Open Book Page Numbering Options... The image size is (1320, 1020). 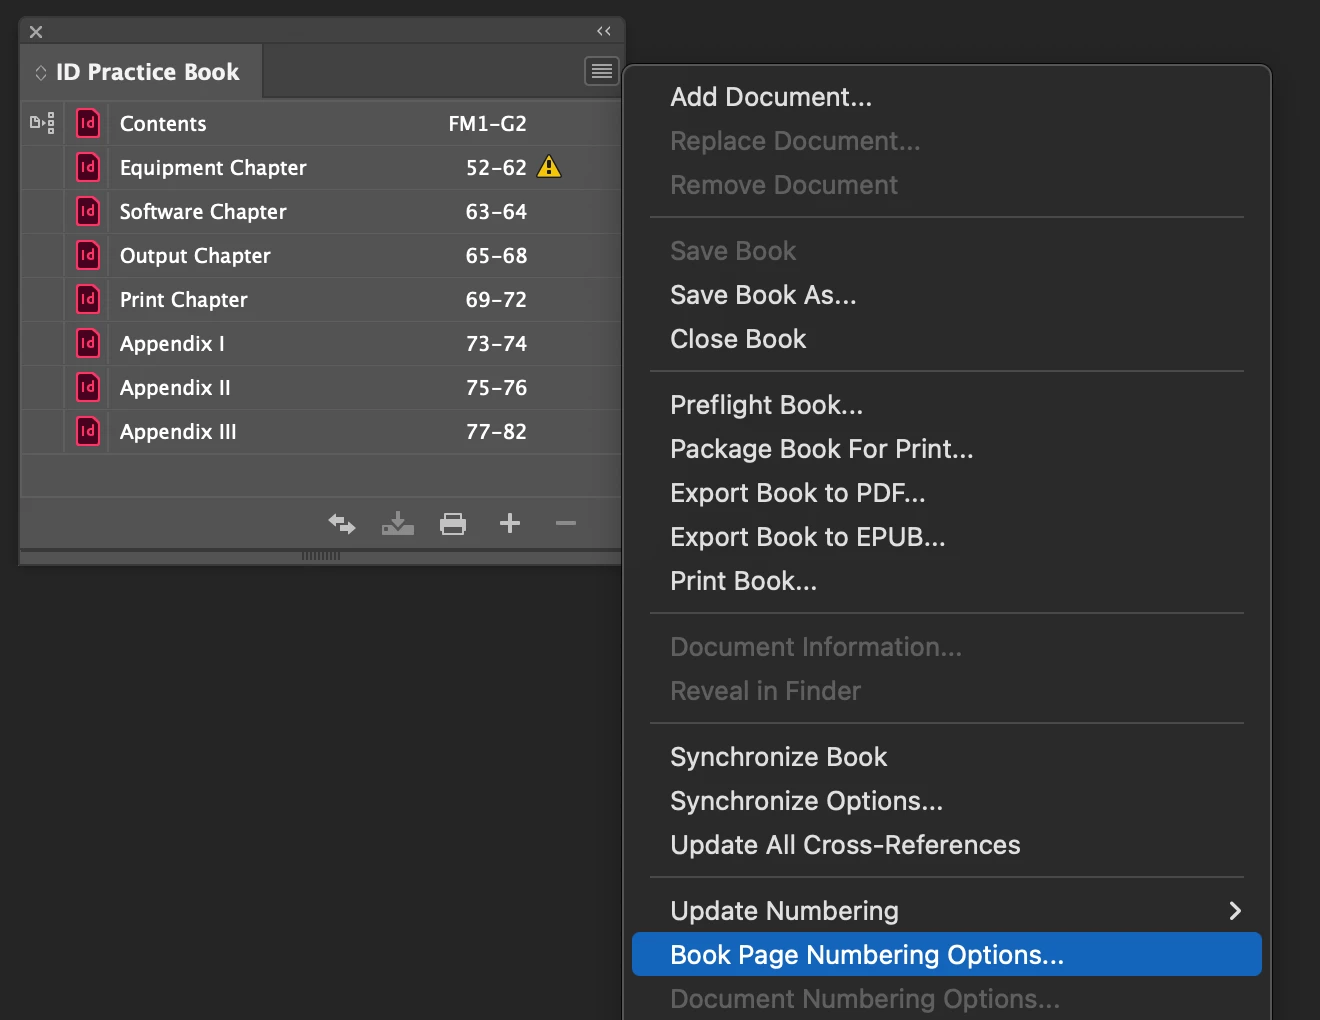tap(947, 955)
